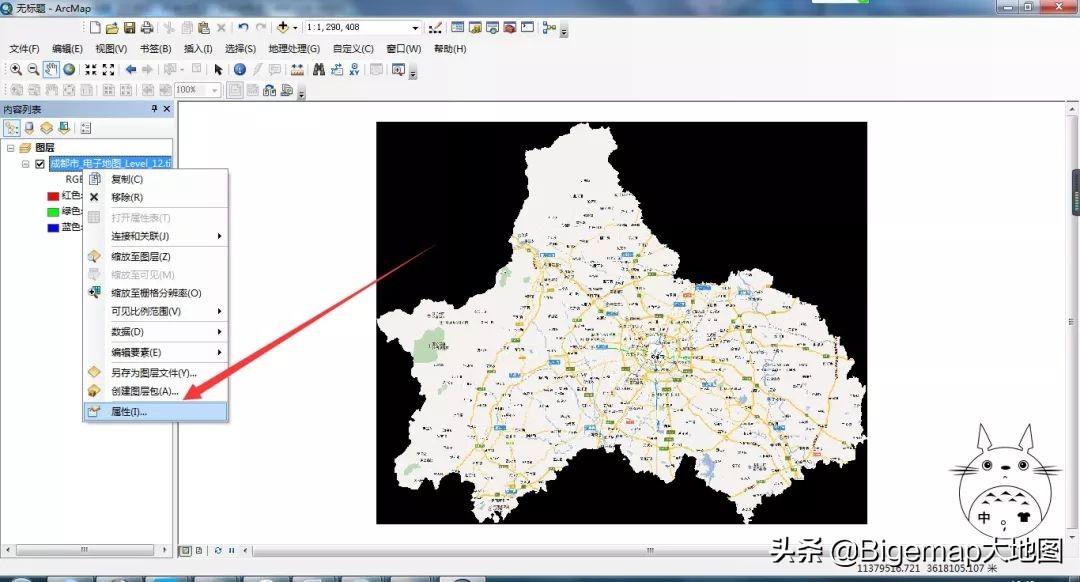Image resolution: width=1080 pixels, height=582 pixels.
Task: Click the Identify tool icon
Action: (x=238, y=70)
